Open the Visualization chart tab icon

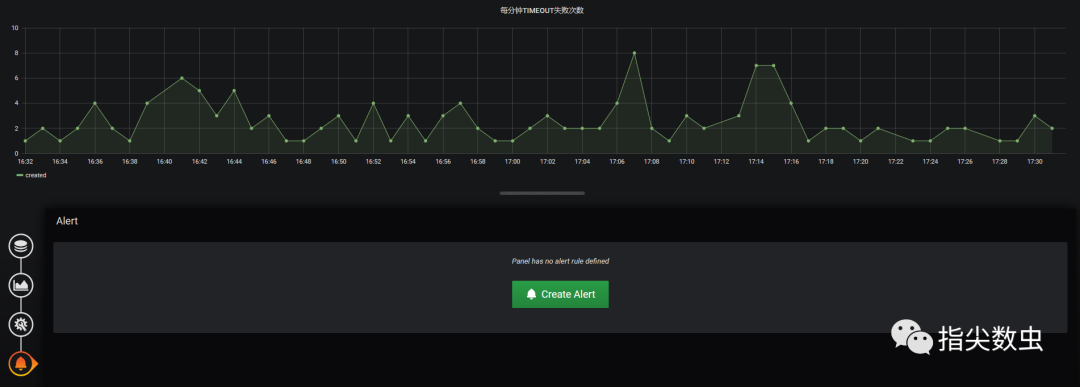21,285
